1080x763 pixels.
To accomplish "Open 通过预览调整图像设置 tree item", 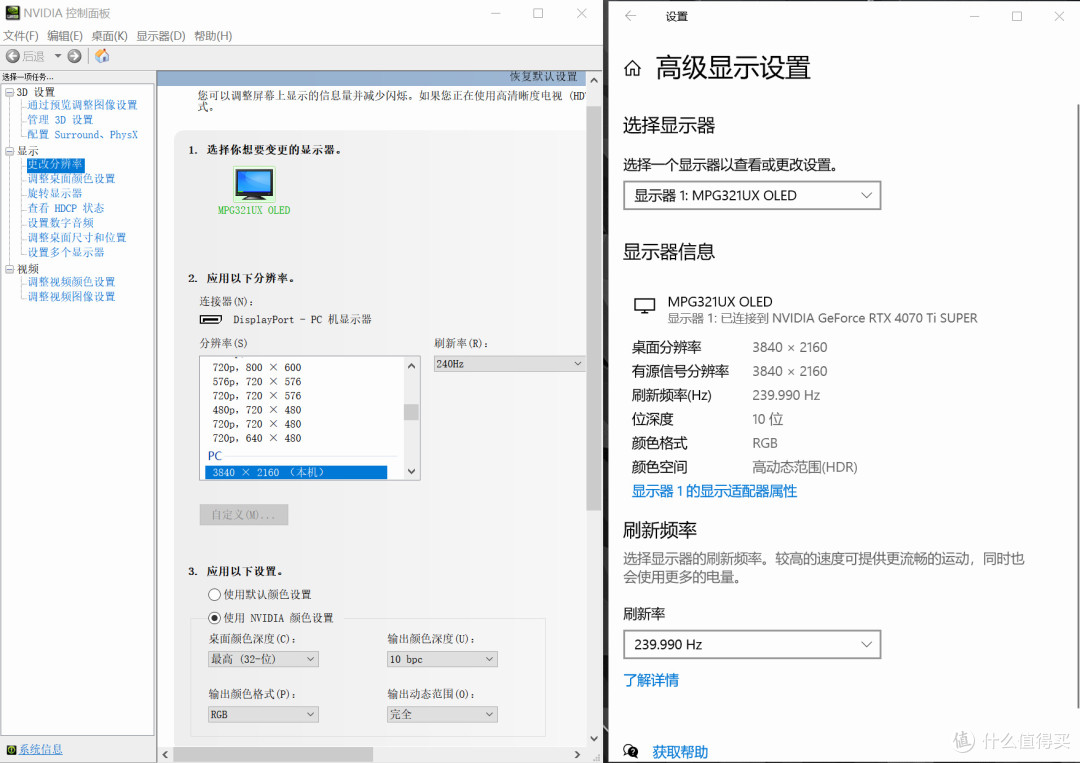I will click(x=82, y=105).
